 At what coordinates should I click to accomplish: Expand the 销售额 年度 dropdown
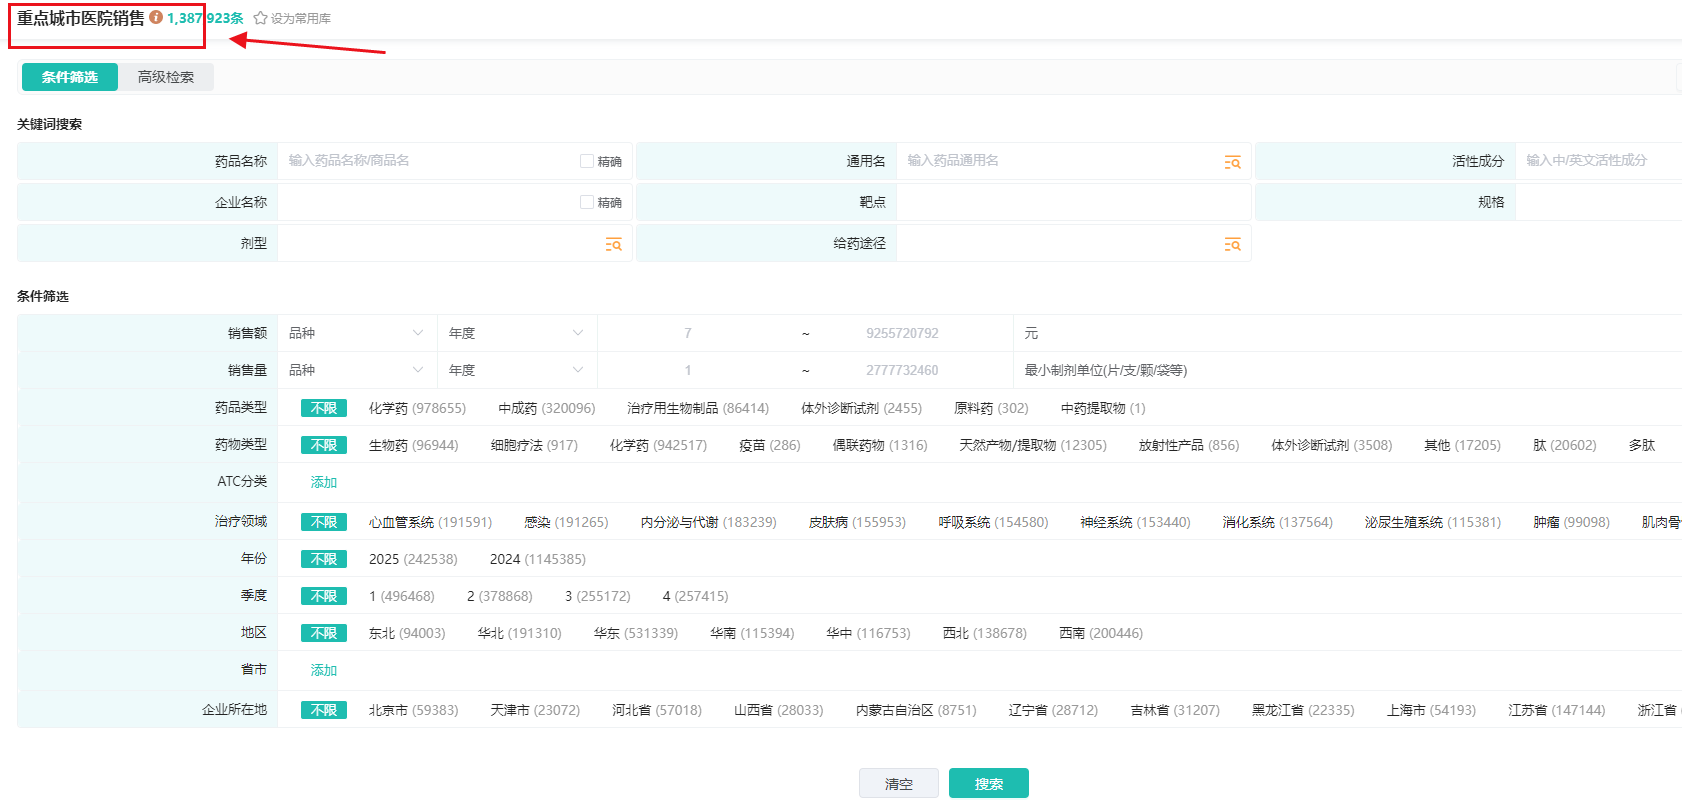pyautogui.click(x=516, y=333)
